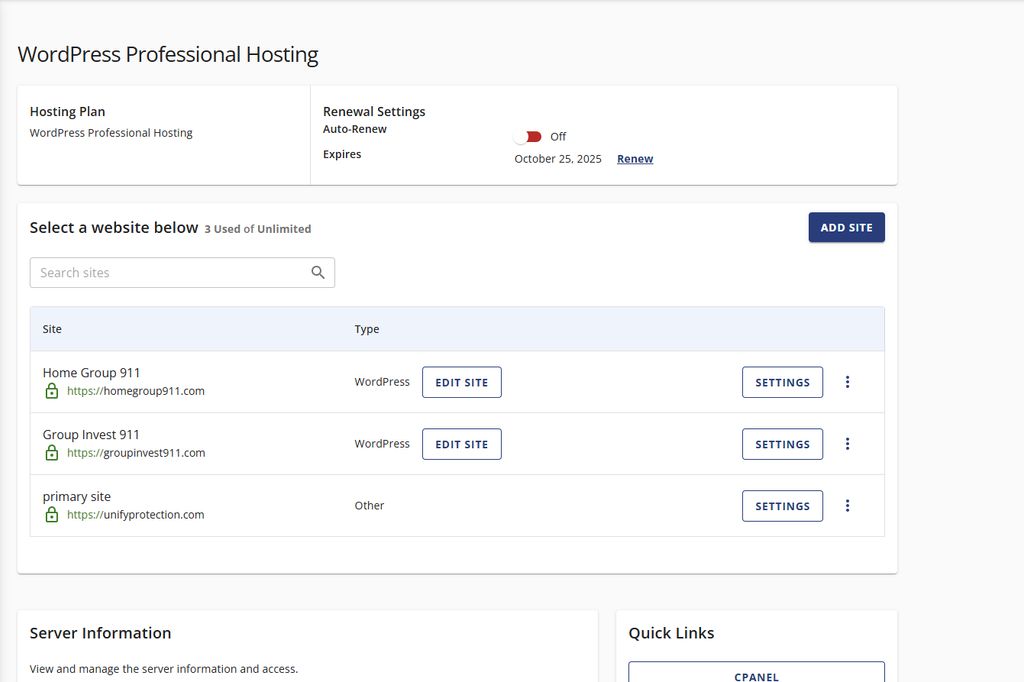Screen dimensions: 1024x682
Task: Open the more-options menu for Home Group 911
Action: (x=847, y=382)
